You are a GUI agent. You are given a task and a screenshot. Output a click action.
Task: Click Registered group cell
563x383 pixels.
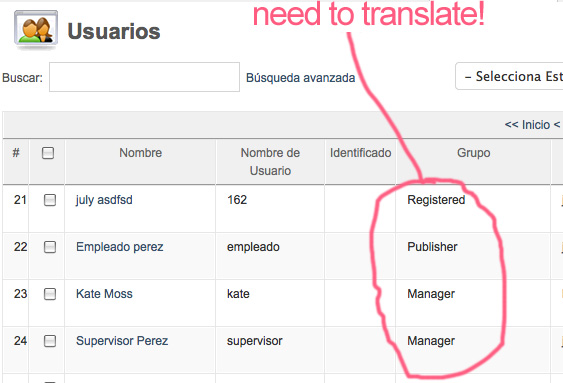(436, 200)
